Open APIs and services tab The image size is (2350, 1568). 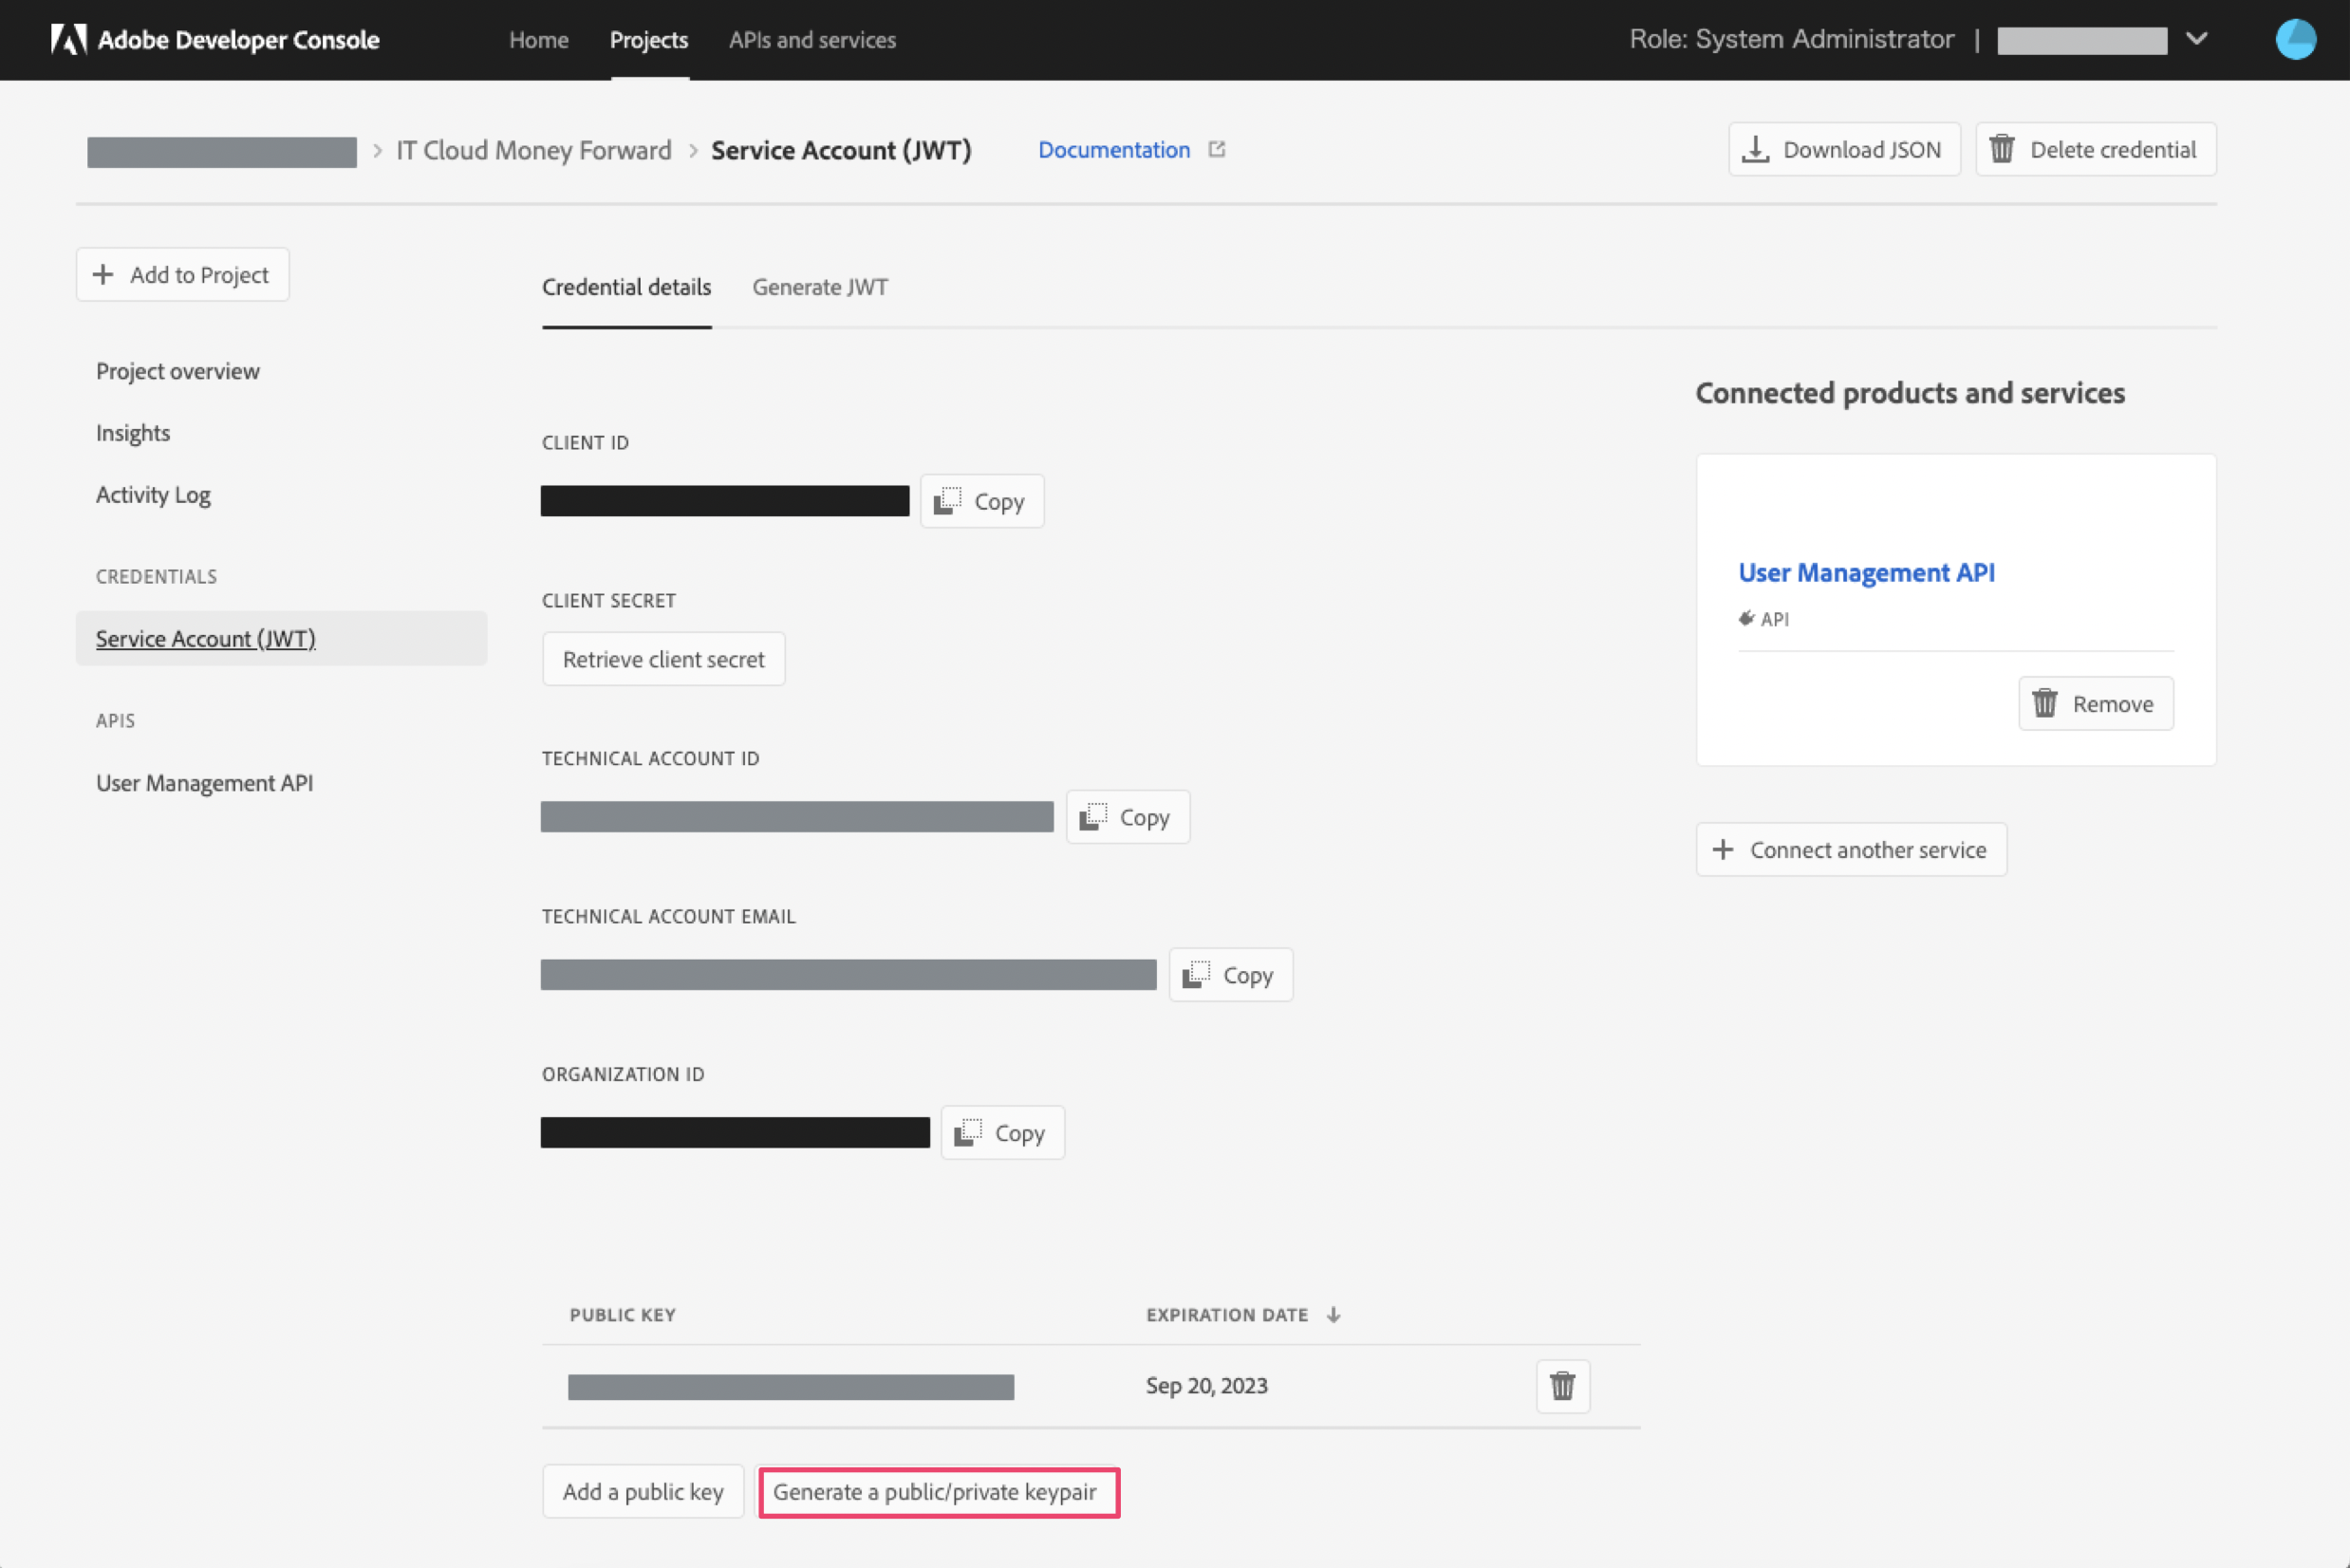pyautogui.click(x=812, y=39)
